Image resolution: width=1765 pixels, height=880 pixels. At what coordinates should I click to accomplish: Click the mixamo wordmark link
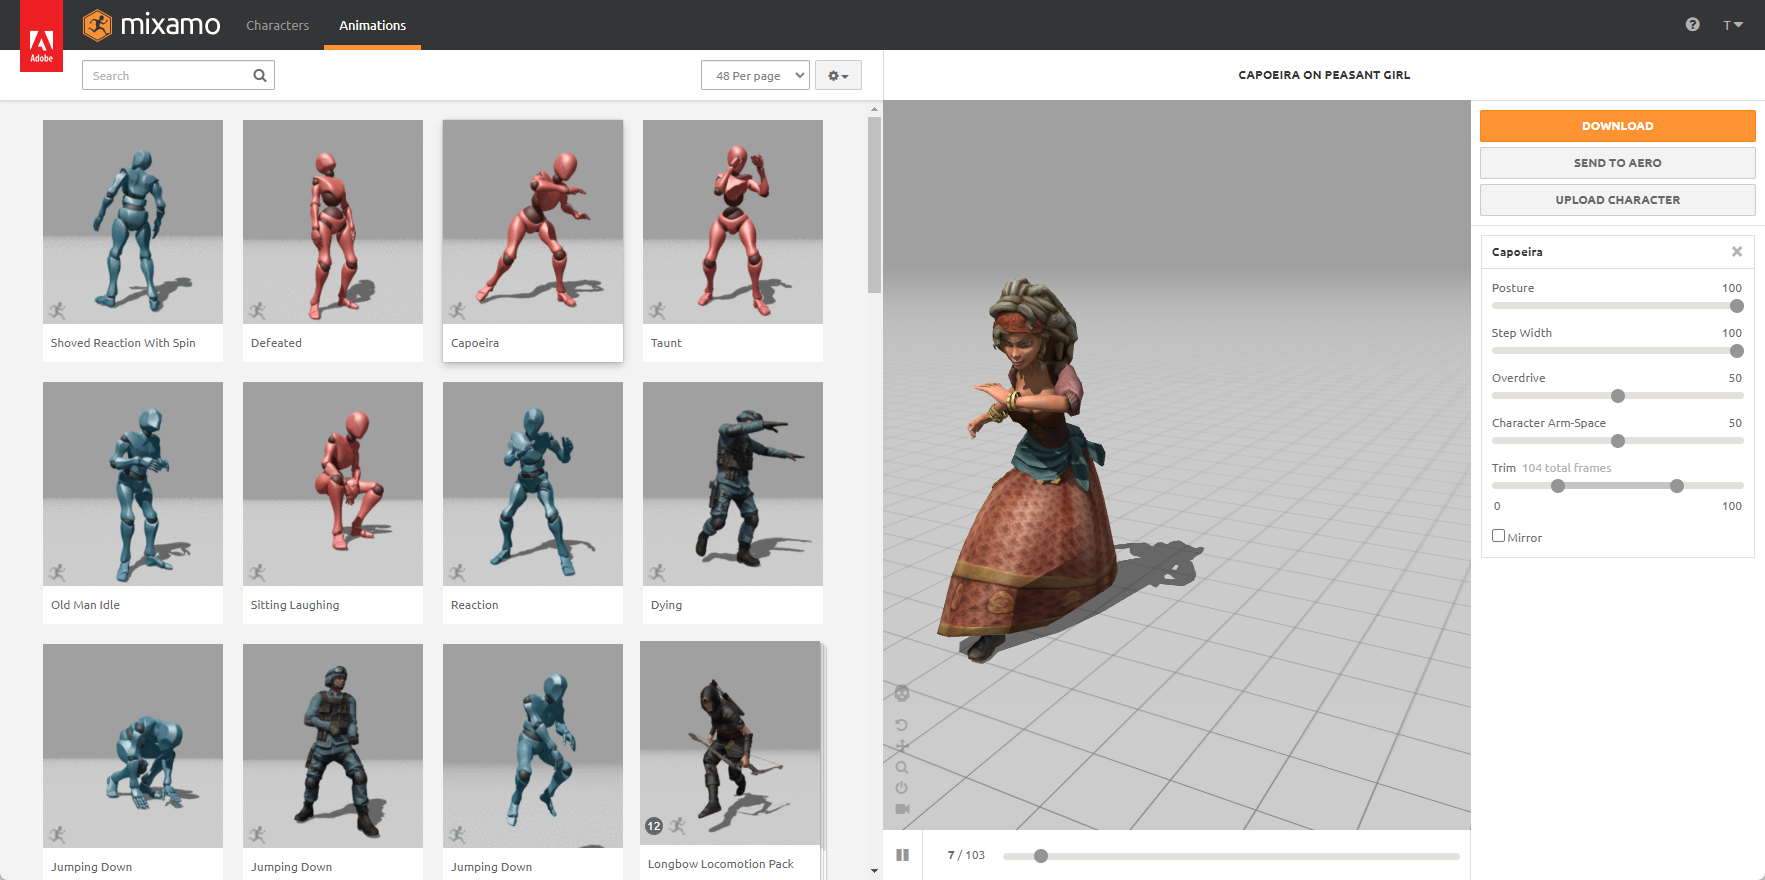click(170, 25)
